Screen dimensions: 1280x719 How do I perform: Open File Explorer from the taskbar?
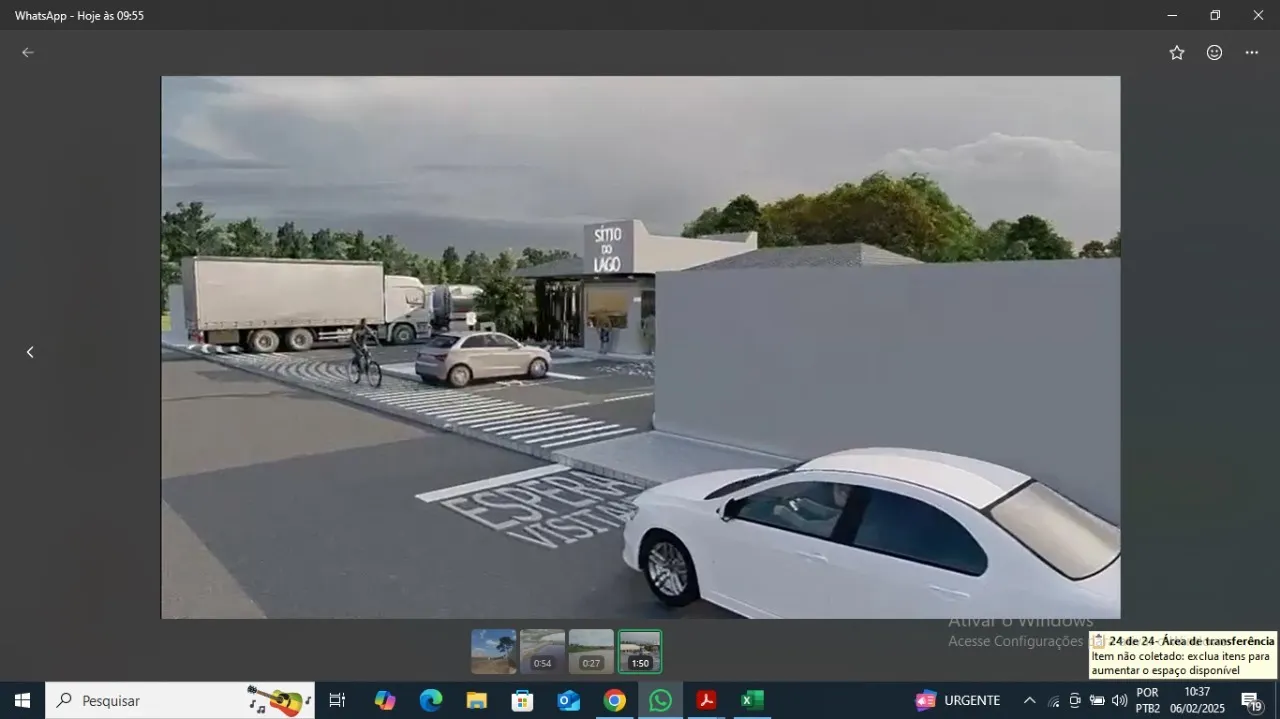tap(477, 700)
